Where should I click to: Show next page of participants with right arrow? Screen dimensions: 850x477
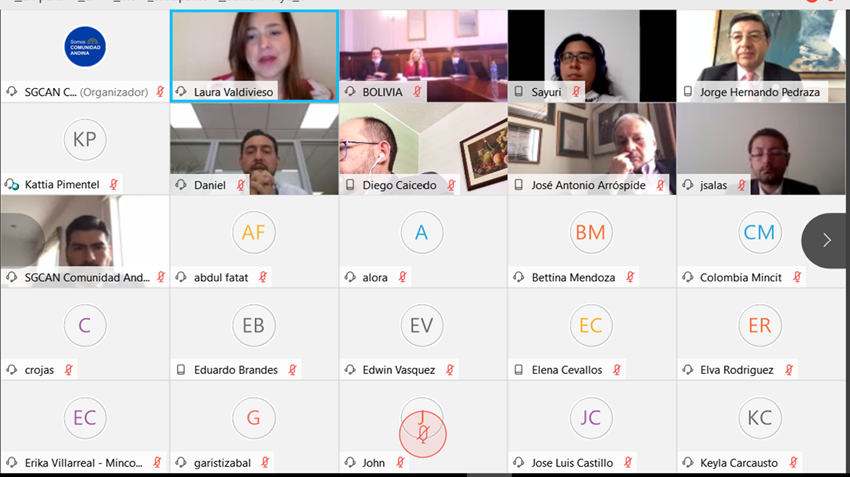coord(826,240)
